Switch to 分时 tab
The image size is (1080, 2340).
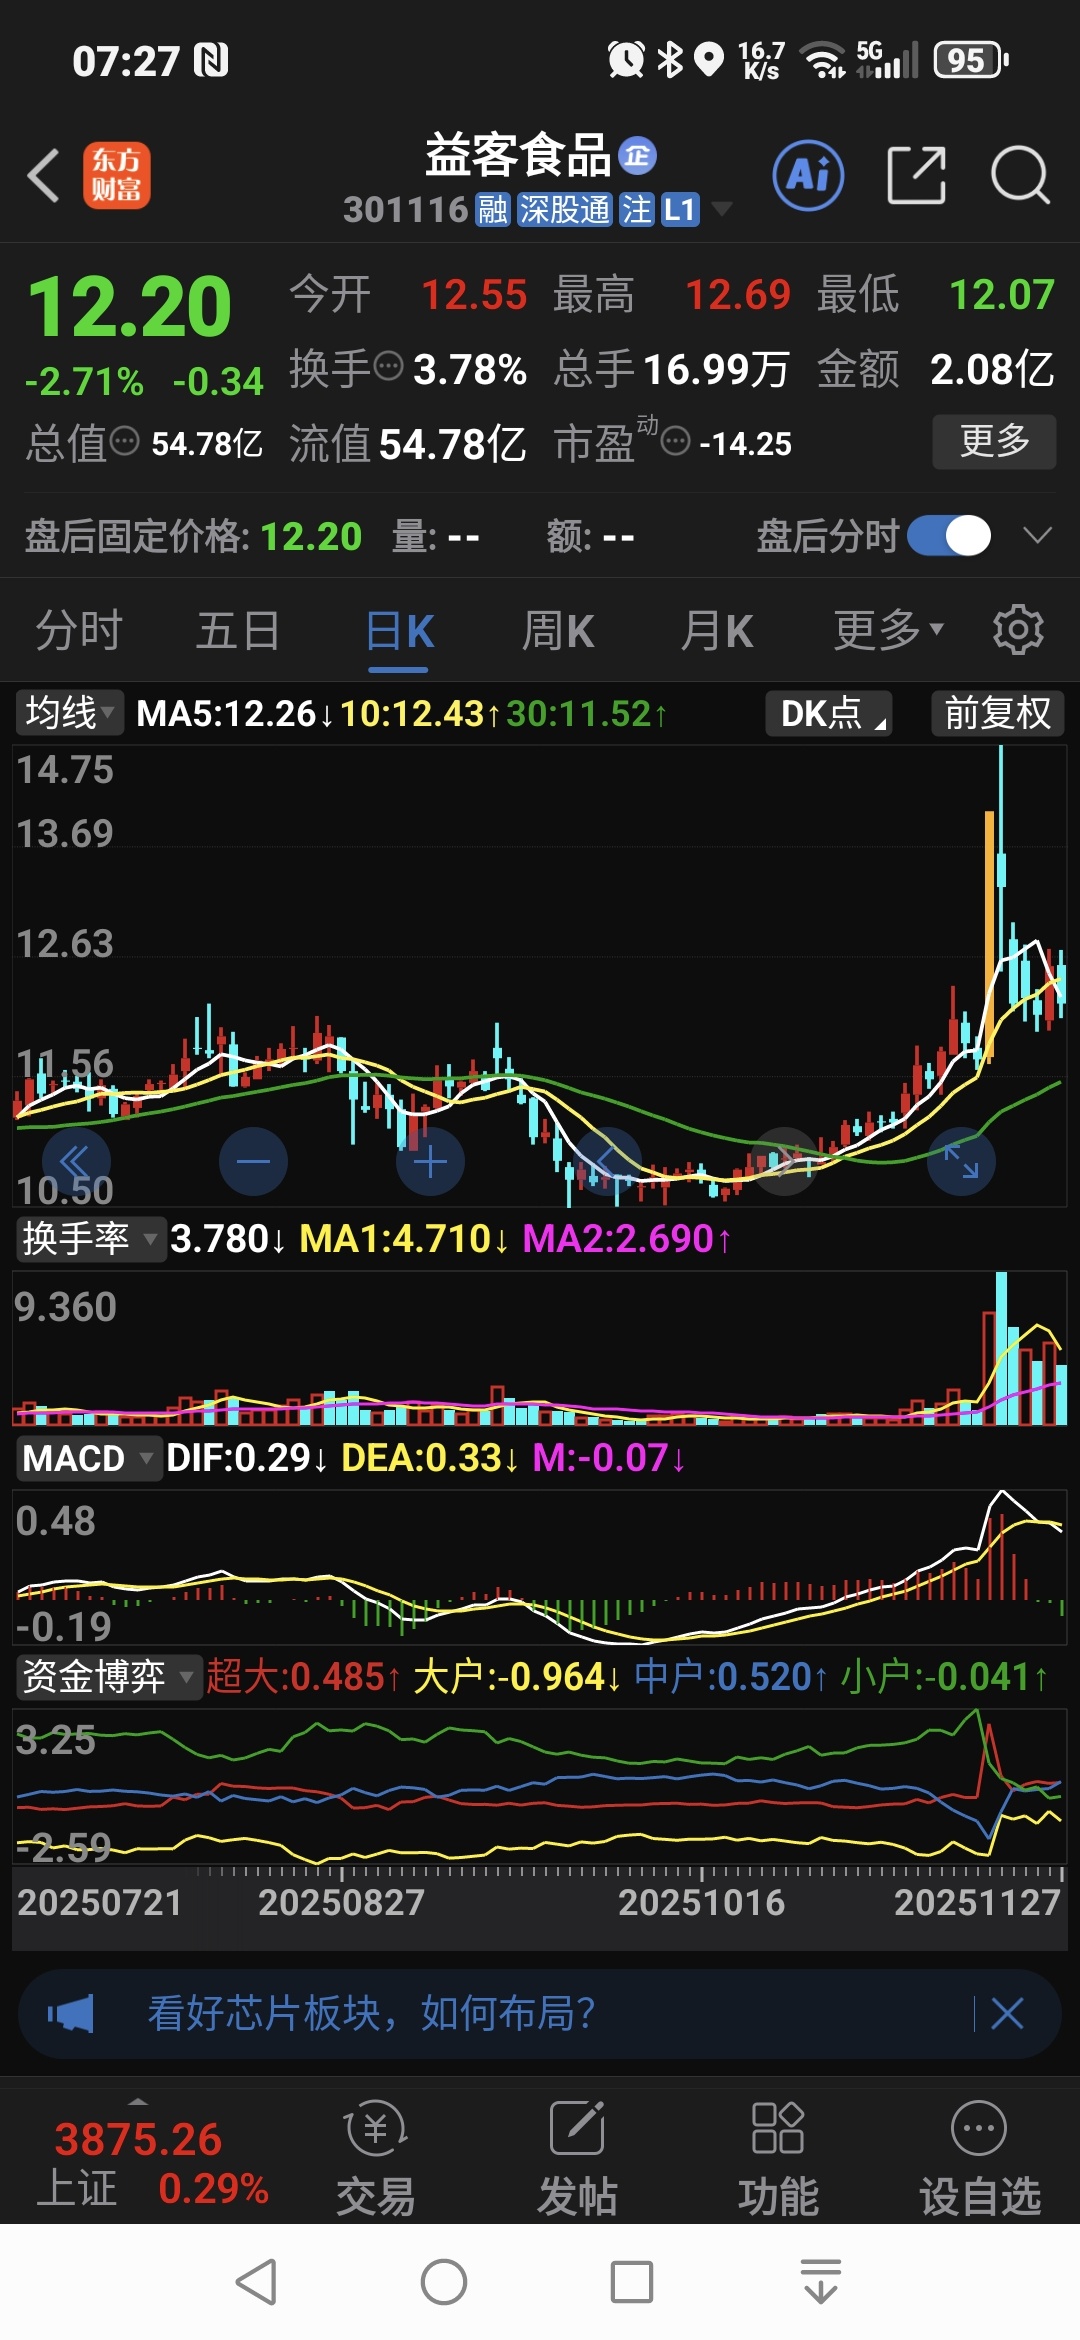(79, 631)
